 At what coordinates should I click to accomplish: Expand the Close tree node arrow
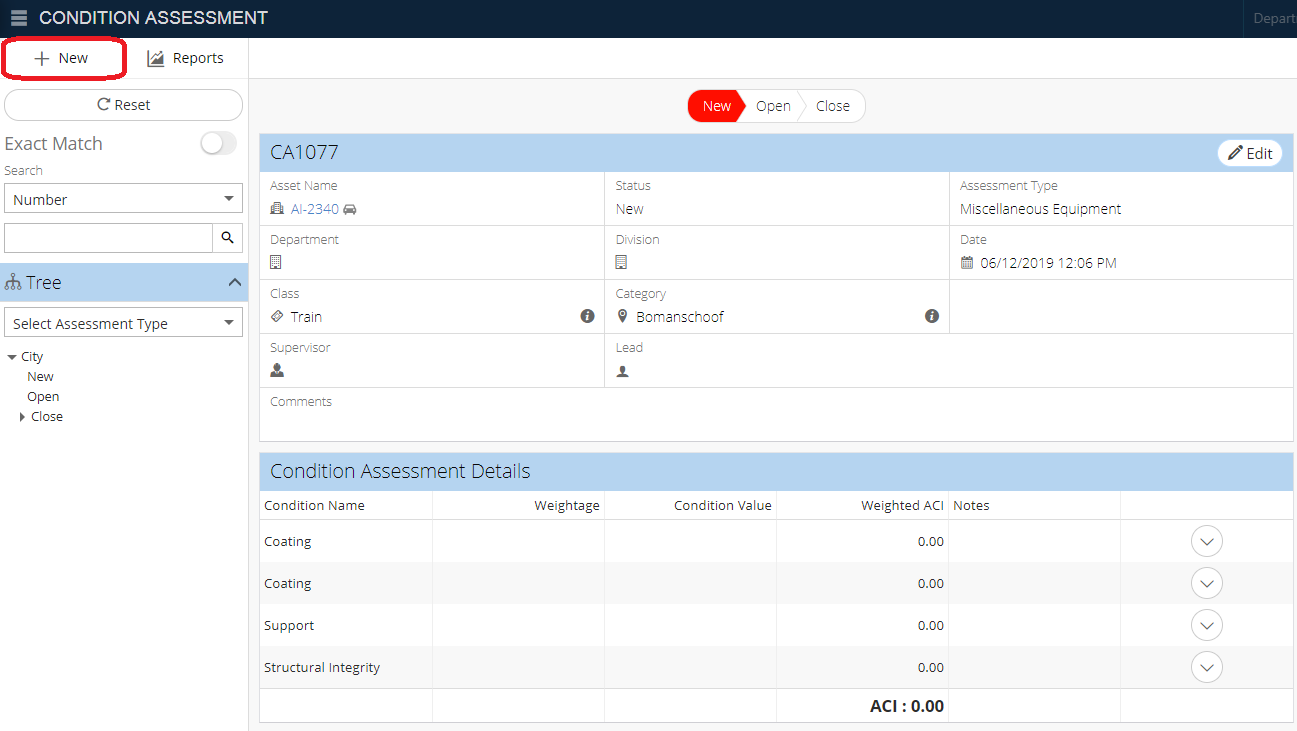[x=23, y=417]
